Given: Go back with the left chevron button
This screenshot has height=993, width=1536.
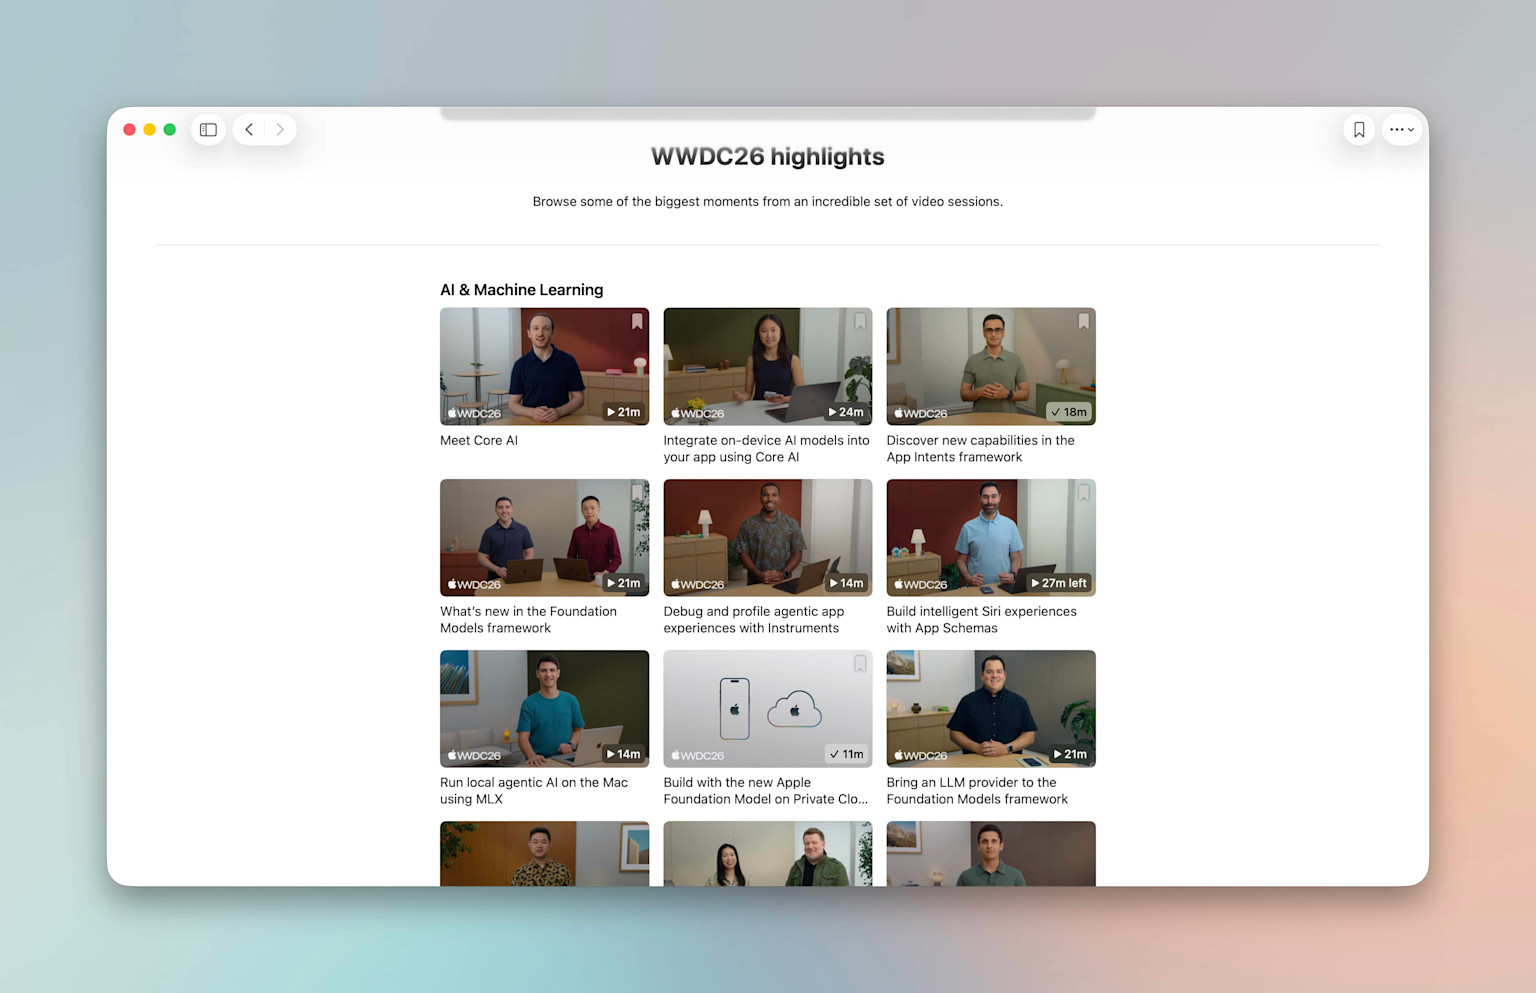Looking at the screenshot, I should click(249, 130).
